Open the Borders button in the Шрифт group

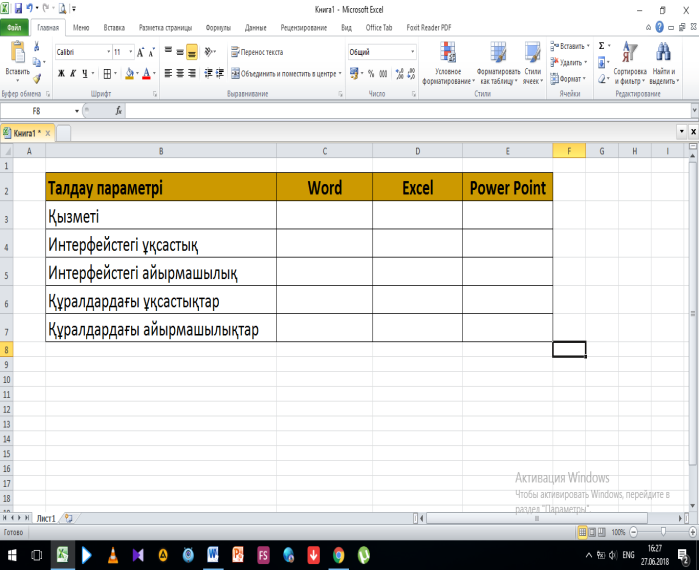point(107,74)
